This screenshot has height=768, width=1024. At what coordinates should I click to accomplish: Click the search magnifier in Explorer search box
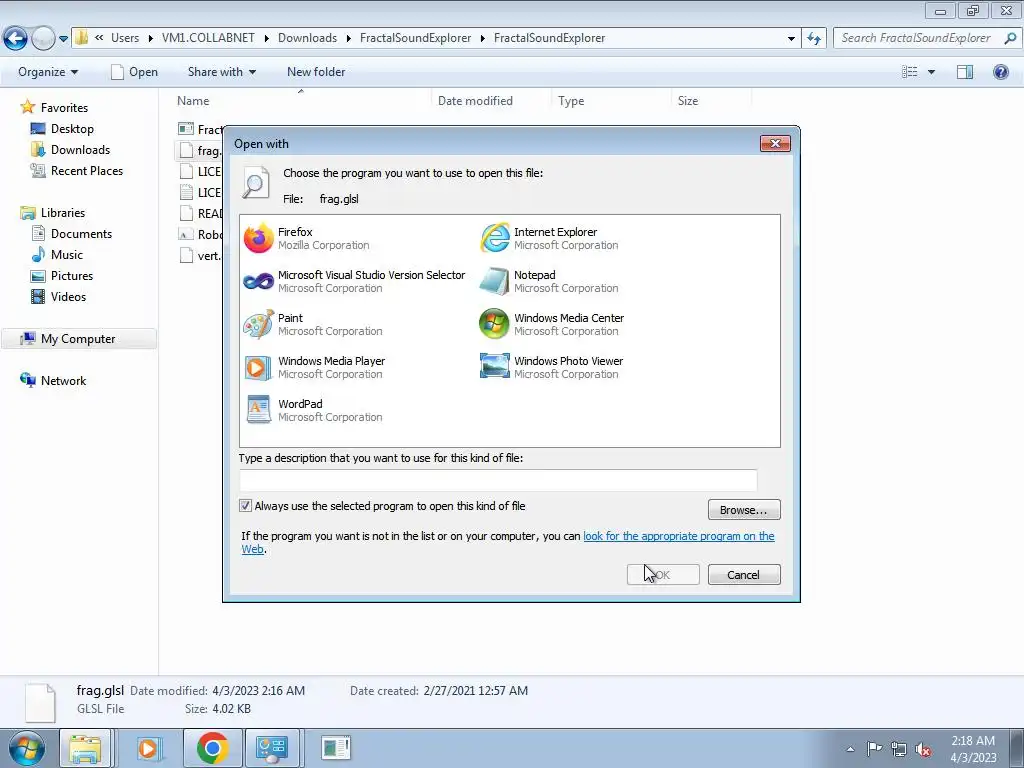1010,38
